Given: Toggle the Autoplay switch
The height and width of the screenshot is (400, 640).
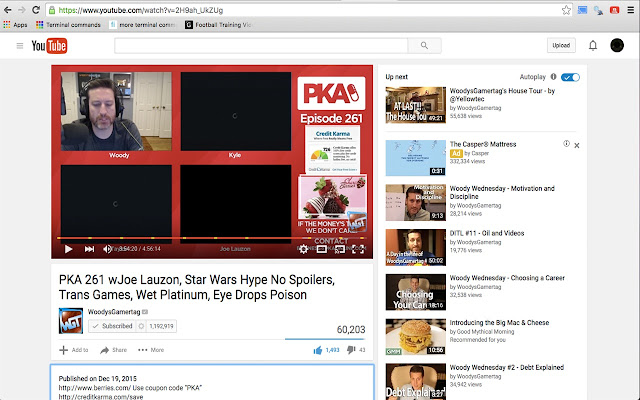Looking at the screenshot, I should (570, 77).
